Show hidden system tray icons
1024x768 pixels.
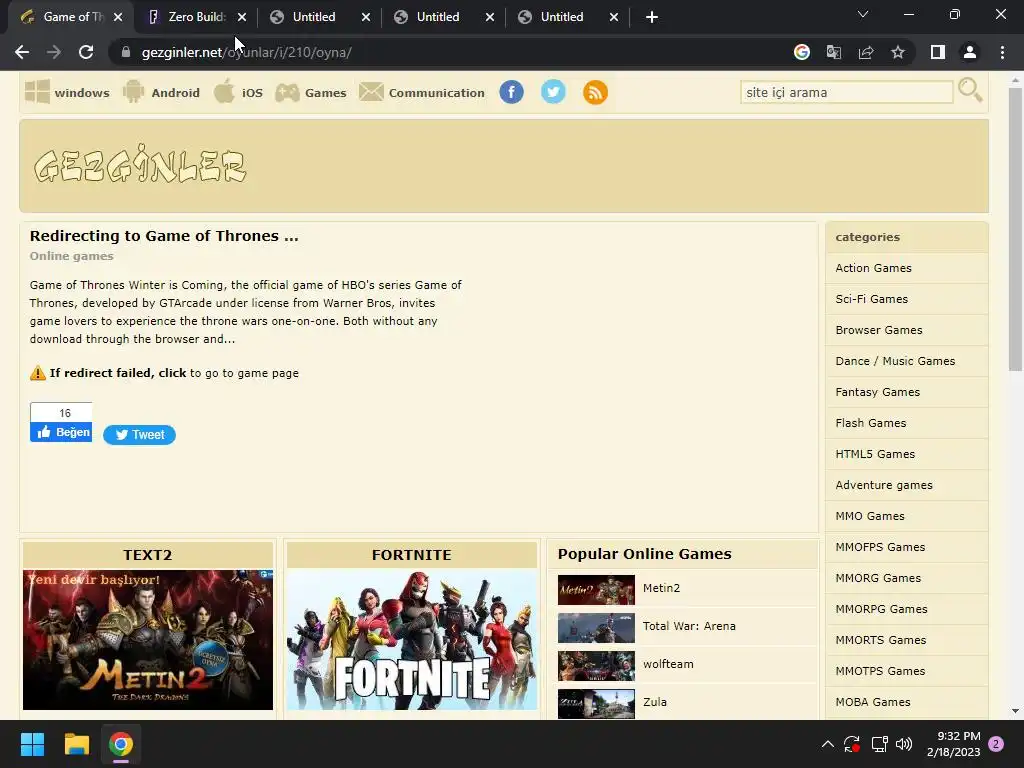tap(827, 744)
